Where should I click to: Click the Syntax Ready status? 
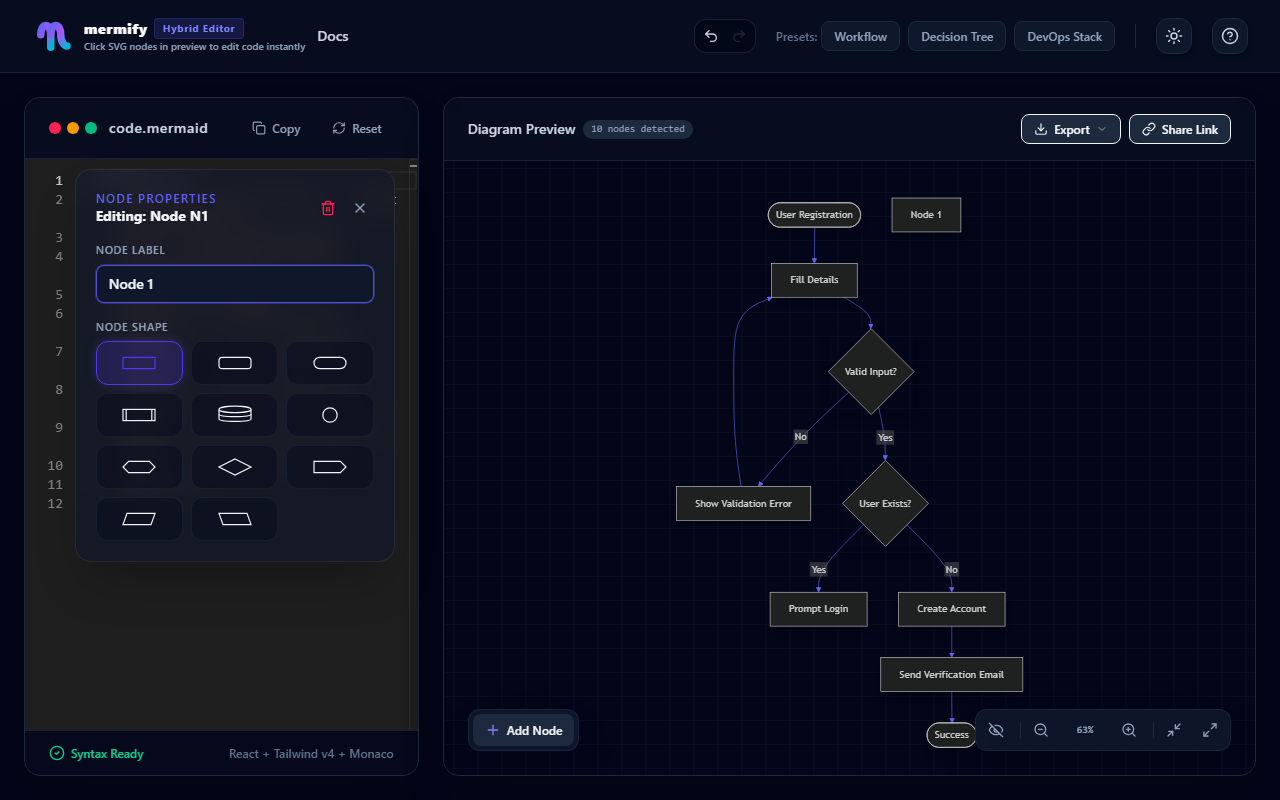pos(96,754)
